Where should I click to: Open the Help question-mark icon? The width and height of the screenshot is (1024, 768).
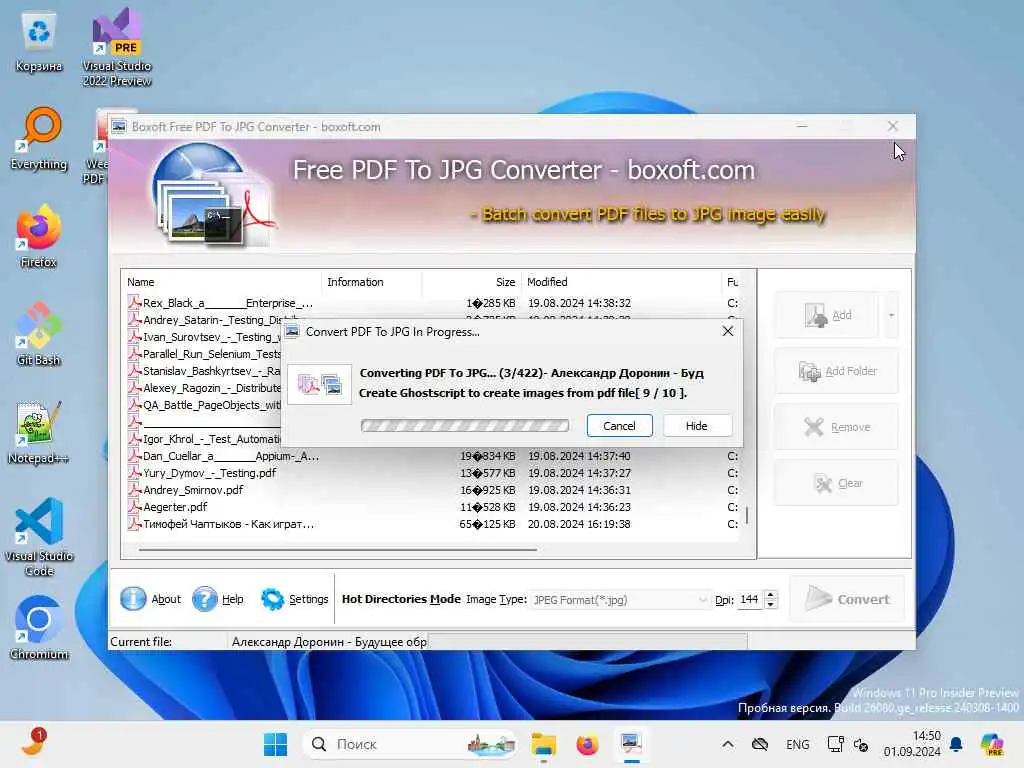pos(204,599)
